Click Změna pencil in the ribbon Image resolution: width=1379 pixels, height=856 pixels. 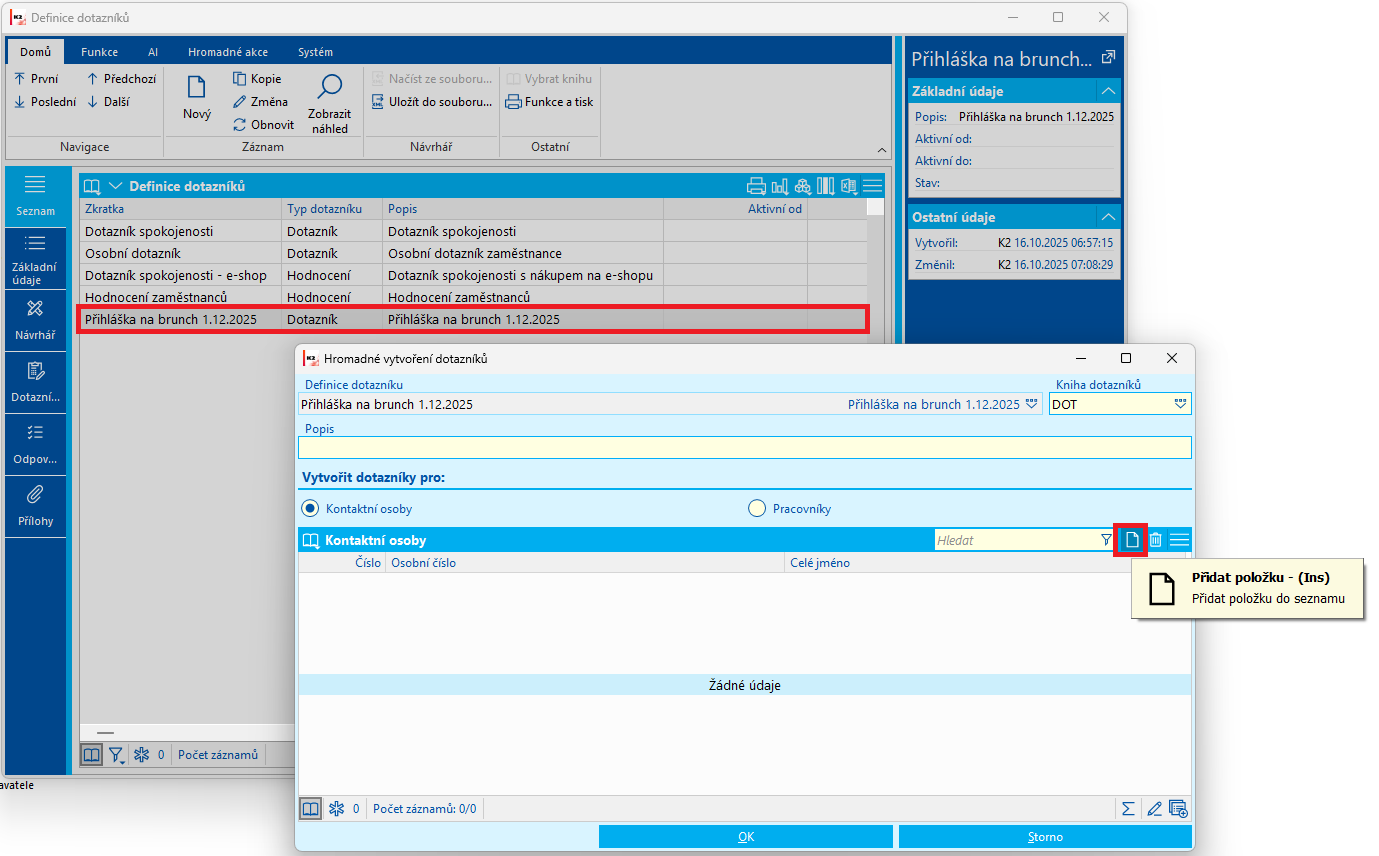coord(261,102)
